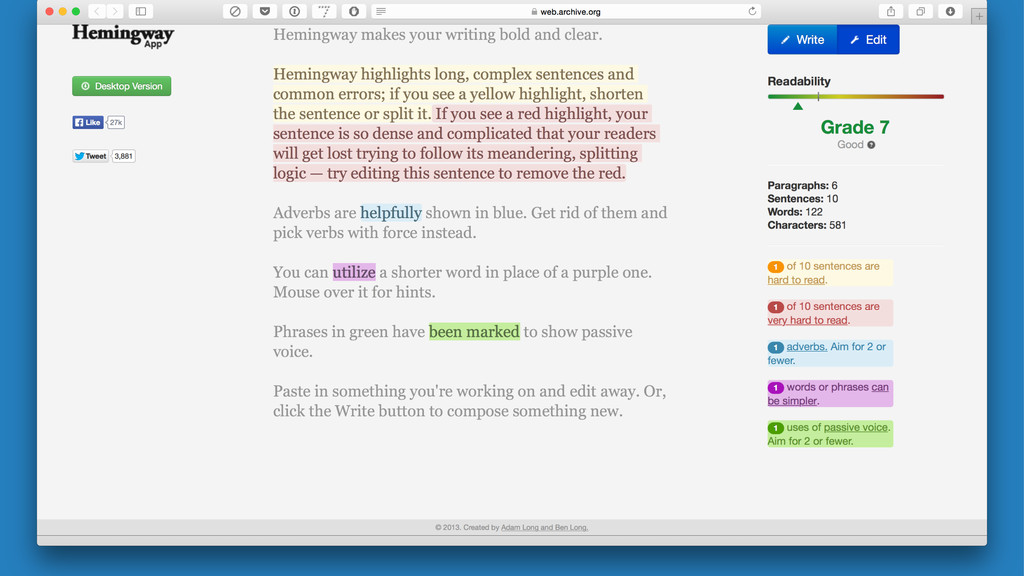Click the purple highlighted word 'utilize'
The width and height of the screenshot is (1024, 576).
click(354, 272)
